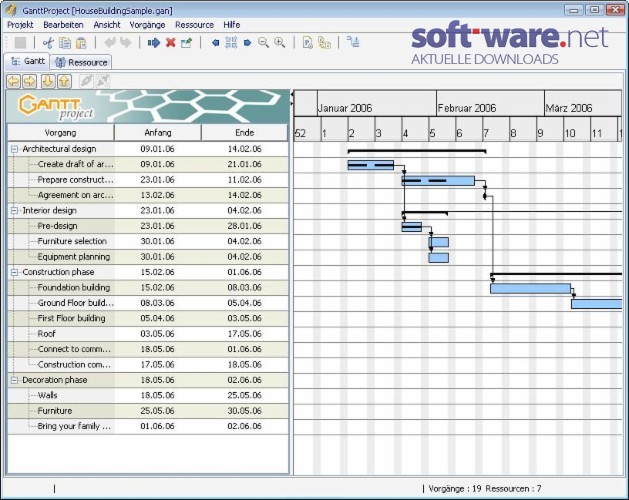Click the blue New Task arrow icon
The image size is (629, 500).
click(154, 43)
